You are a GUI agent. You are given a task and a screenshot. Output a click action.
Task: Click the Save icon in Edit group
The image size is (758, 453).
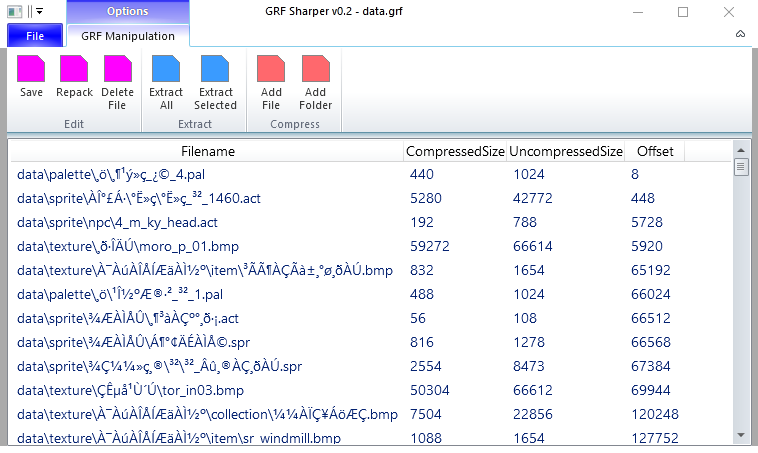coord(31,69)
